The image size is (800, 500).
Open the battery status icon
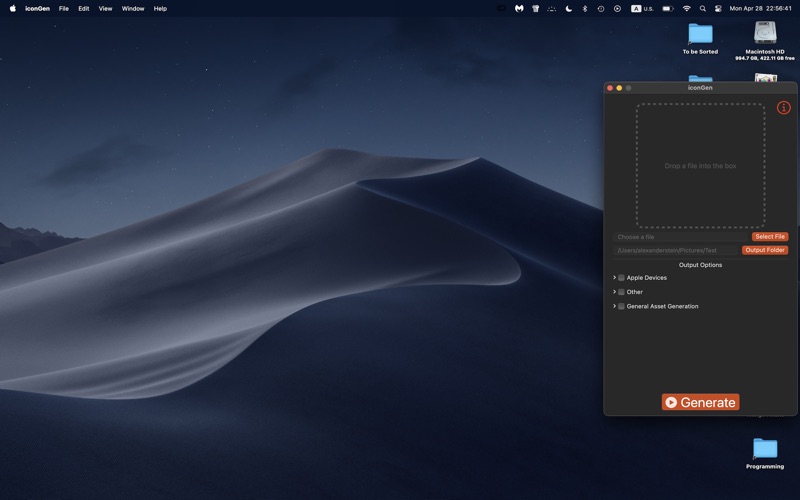[x=667, y=9]
